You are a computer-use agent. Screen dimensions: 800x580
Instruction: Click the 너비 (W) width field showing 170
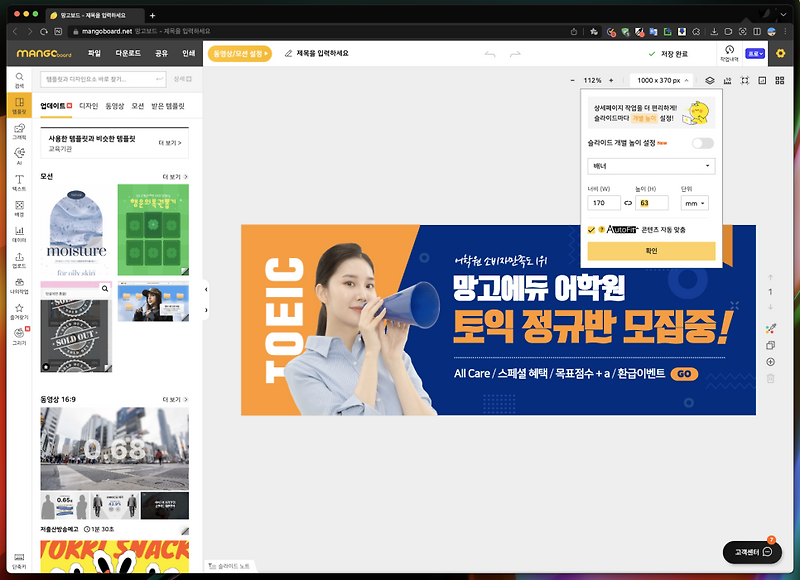604,203
